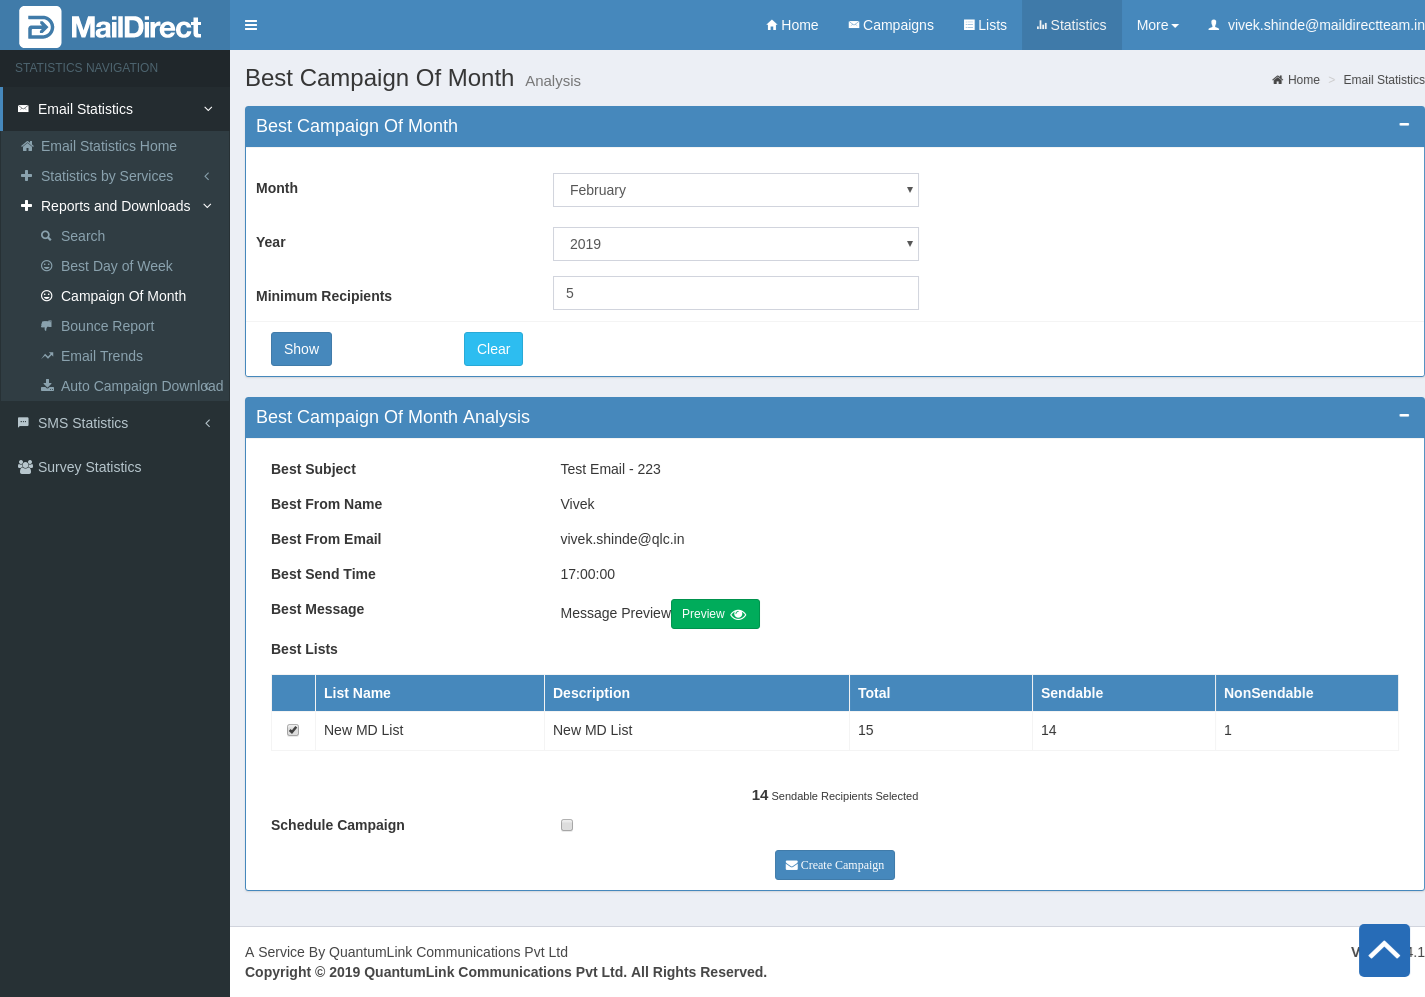Click the Show button

[x=301, y=349]
